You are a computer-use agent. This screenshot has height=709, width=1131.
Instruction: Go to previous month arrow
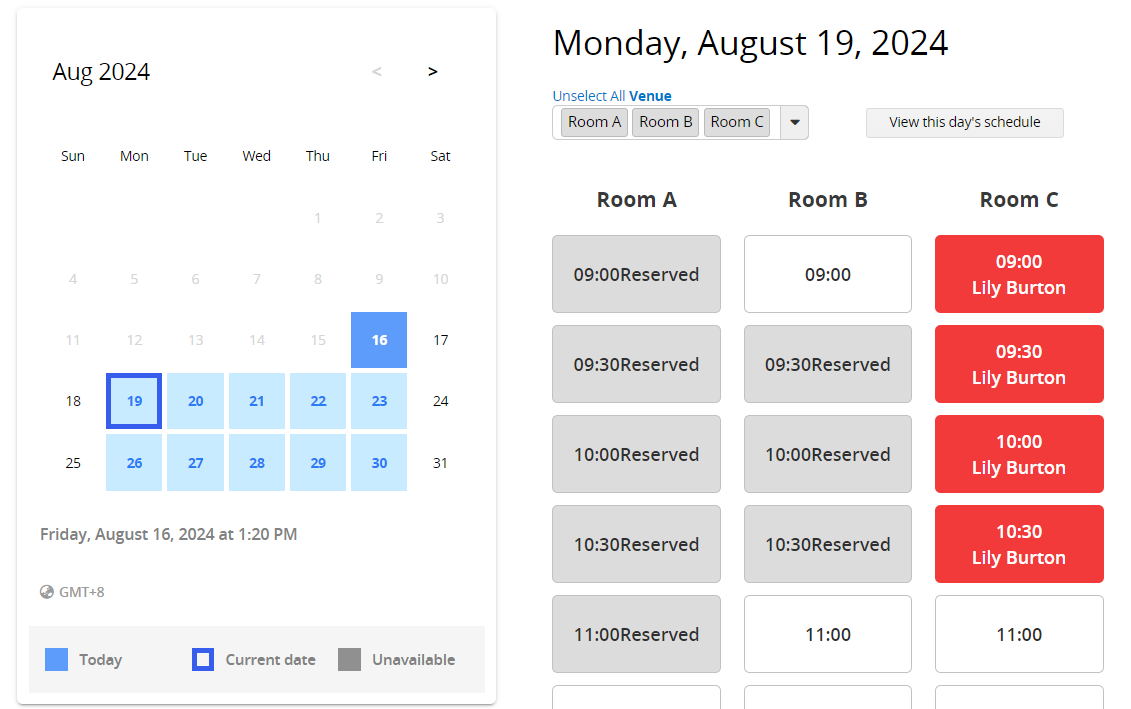[377, 72]
